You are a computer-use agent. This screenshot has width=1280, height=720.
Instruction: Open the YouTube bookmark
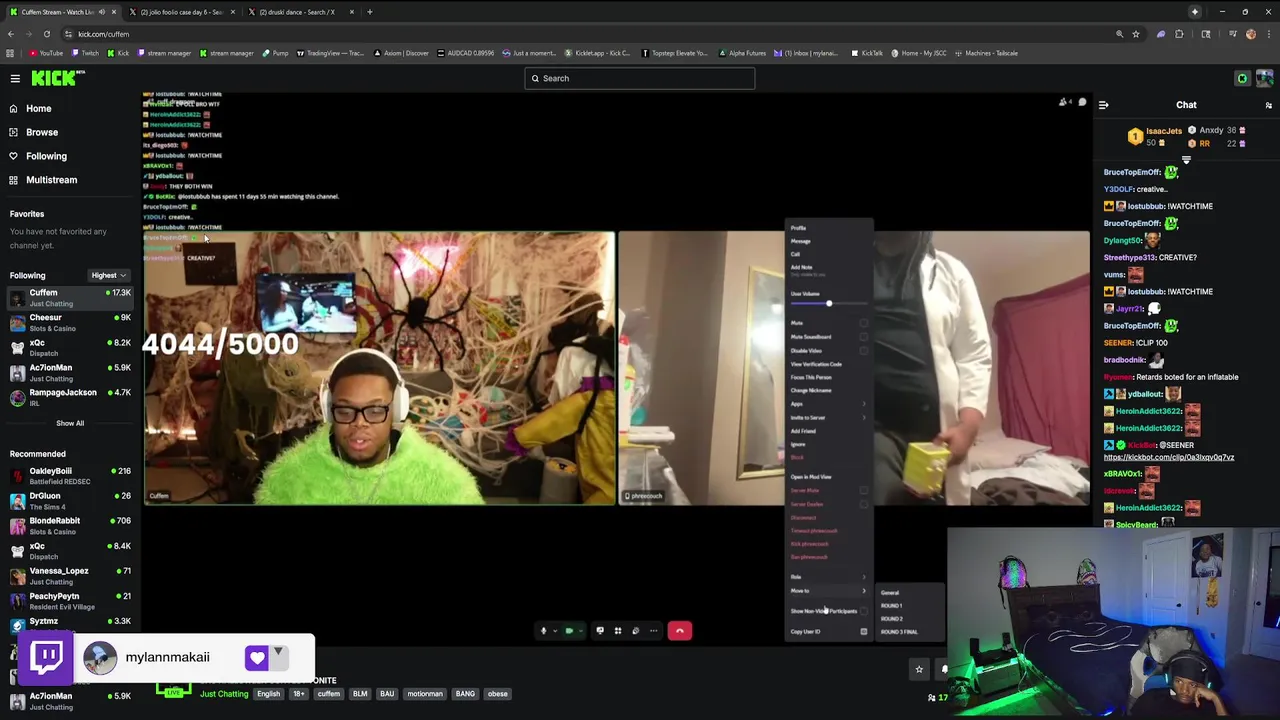tap(46, 53)
